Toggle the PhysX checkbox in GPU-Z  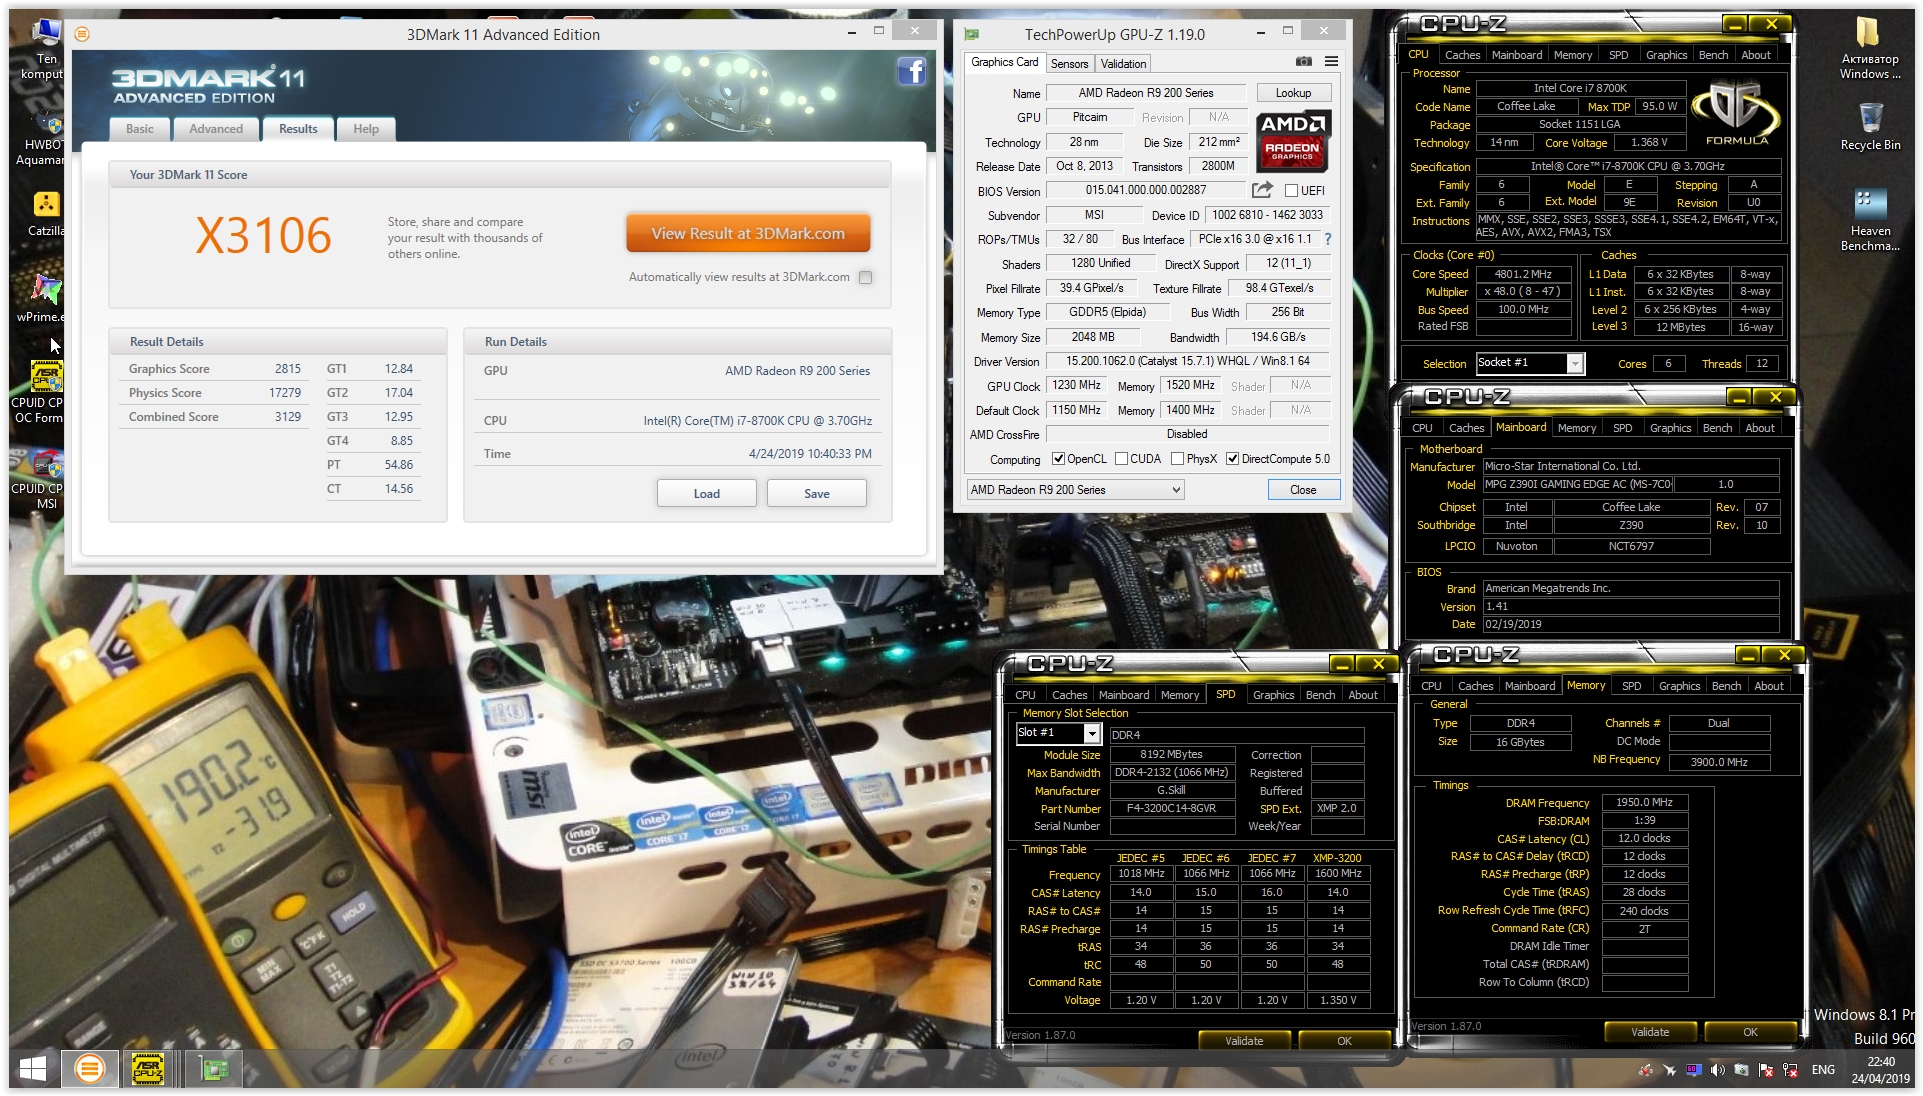[x=1177, y=459]
